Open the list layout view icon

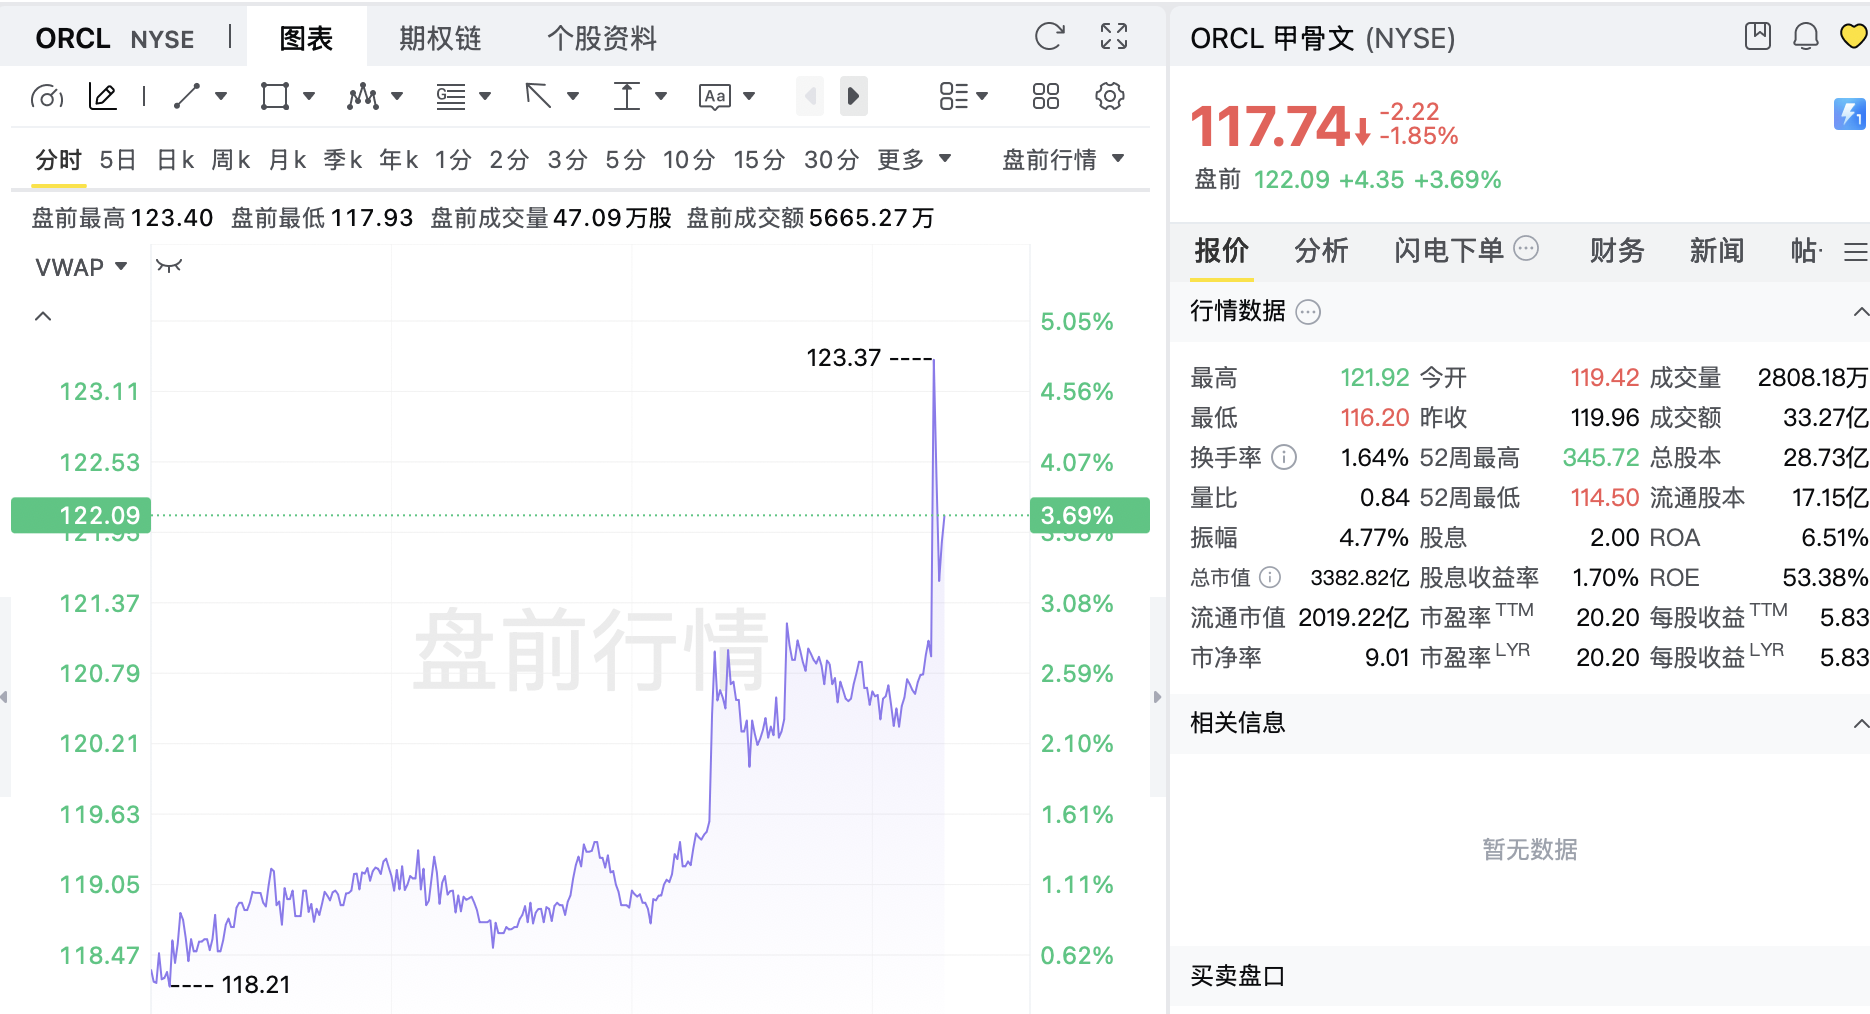point(953,96)
